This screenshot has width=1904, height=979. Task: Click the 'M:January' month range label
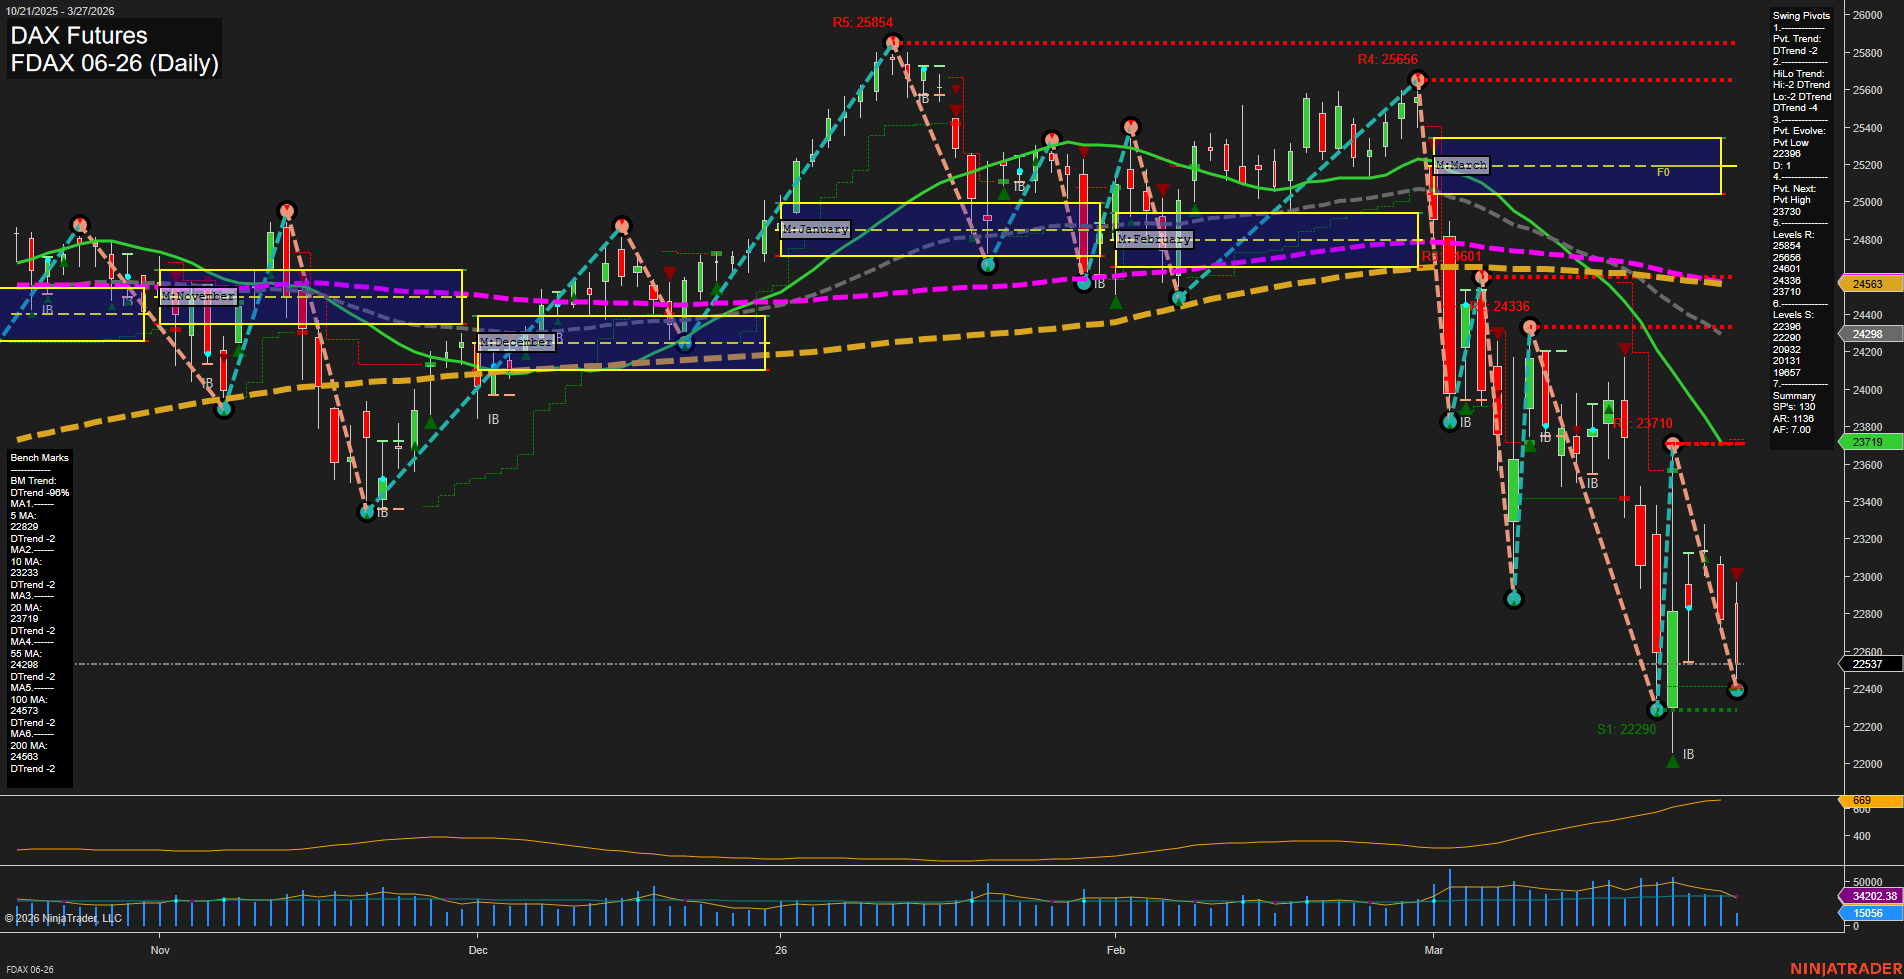coord(816,229)
